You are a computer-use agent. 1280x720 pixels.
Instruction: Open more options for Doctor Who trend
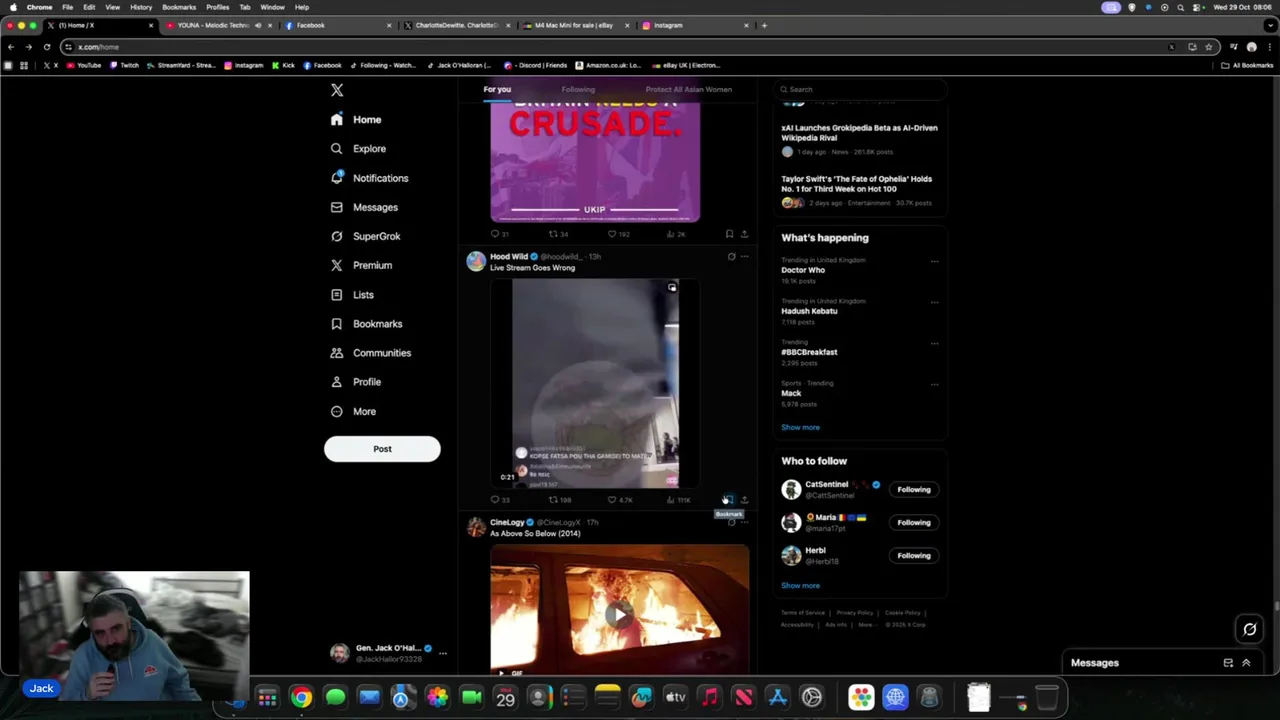click(x=934, y=261)
